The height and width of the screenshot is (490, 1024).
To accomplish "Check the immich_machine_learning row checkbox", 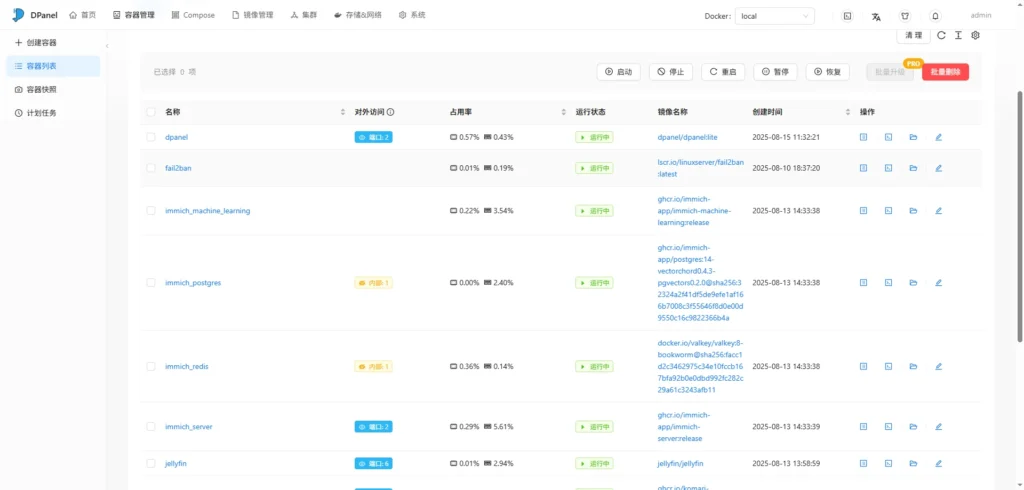I will (151, 211).
